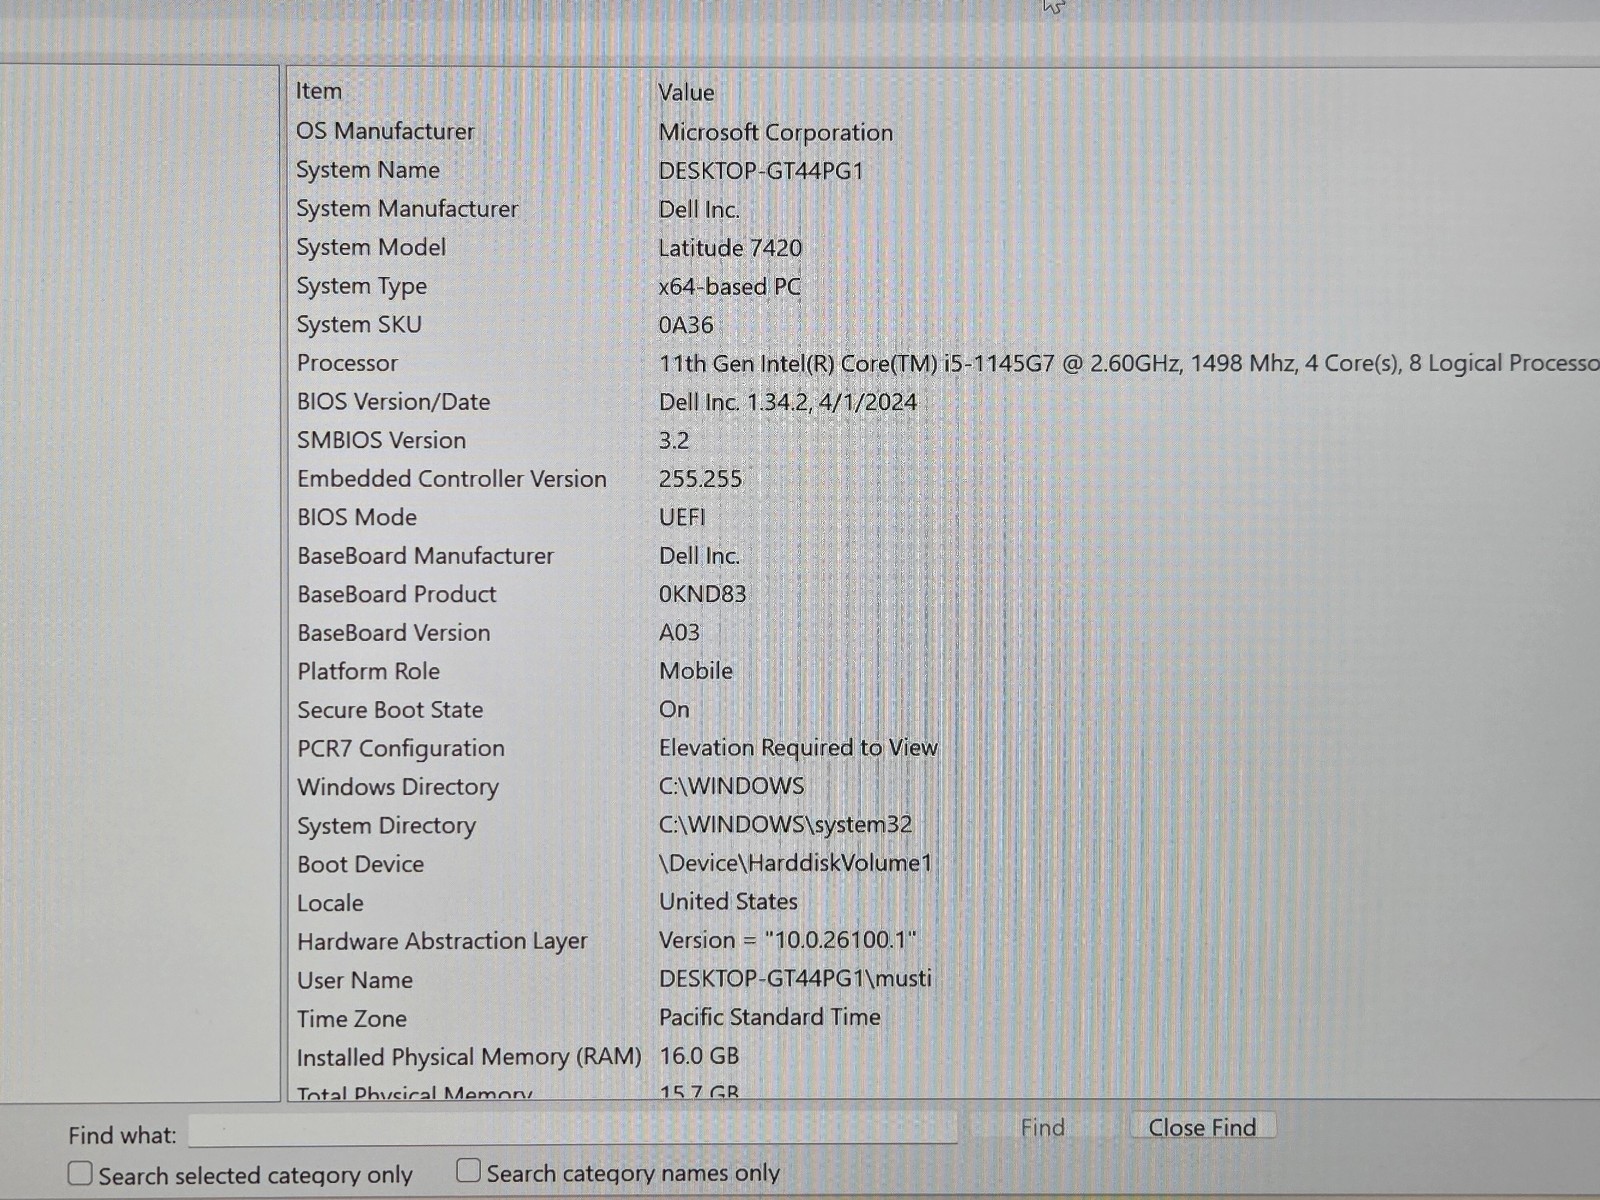Select the United States value
Image resolution: width=1600 pixels, height=1200 pixels.
pos(728,901)
